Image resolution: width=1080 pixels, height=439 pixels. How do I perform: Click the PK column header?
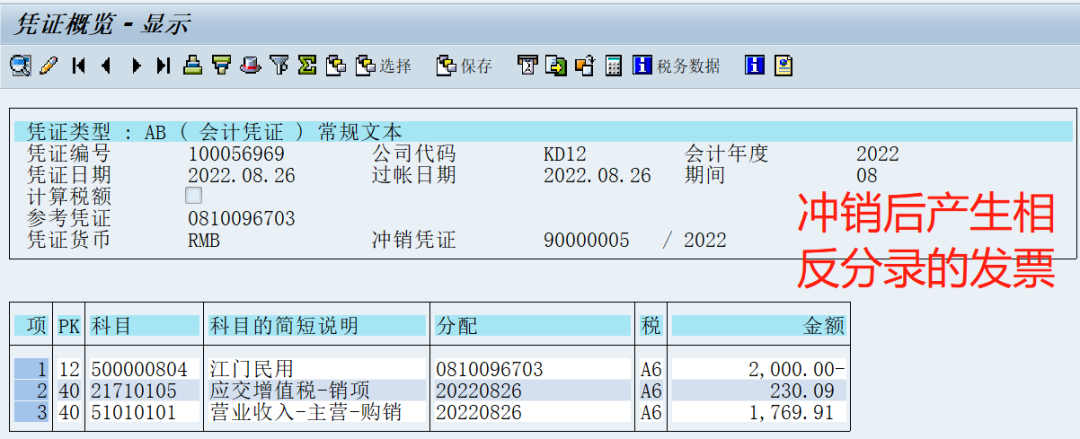point(69,326)
